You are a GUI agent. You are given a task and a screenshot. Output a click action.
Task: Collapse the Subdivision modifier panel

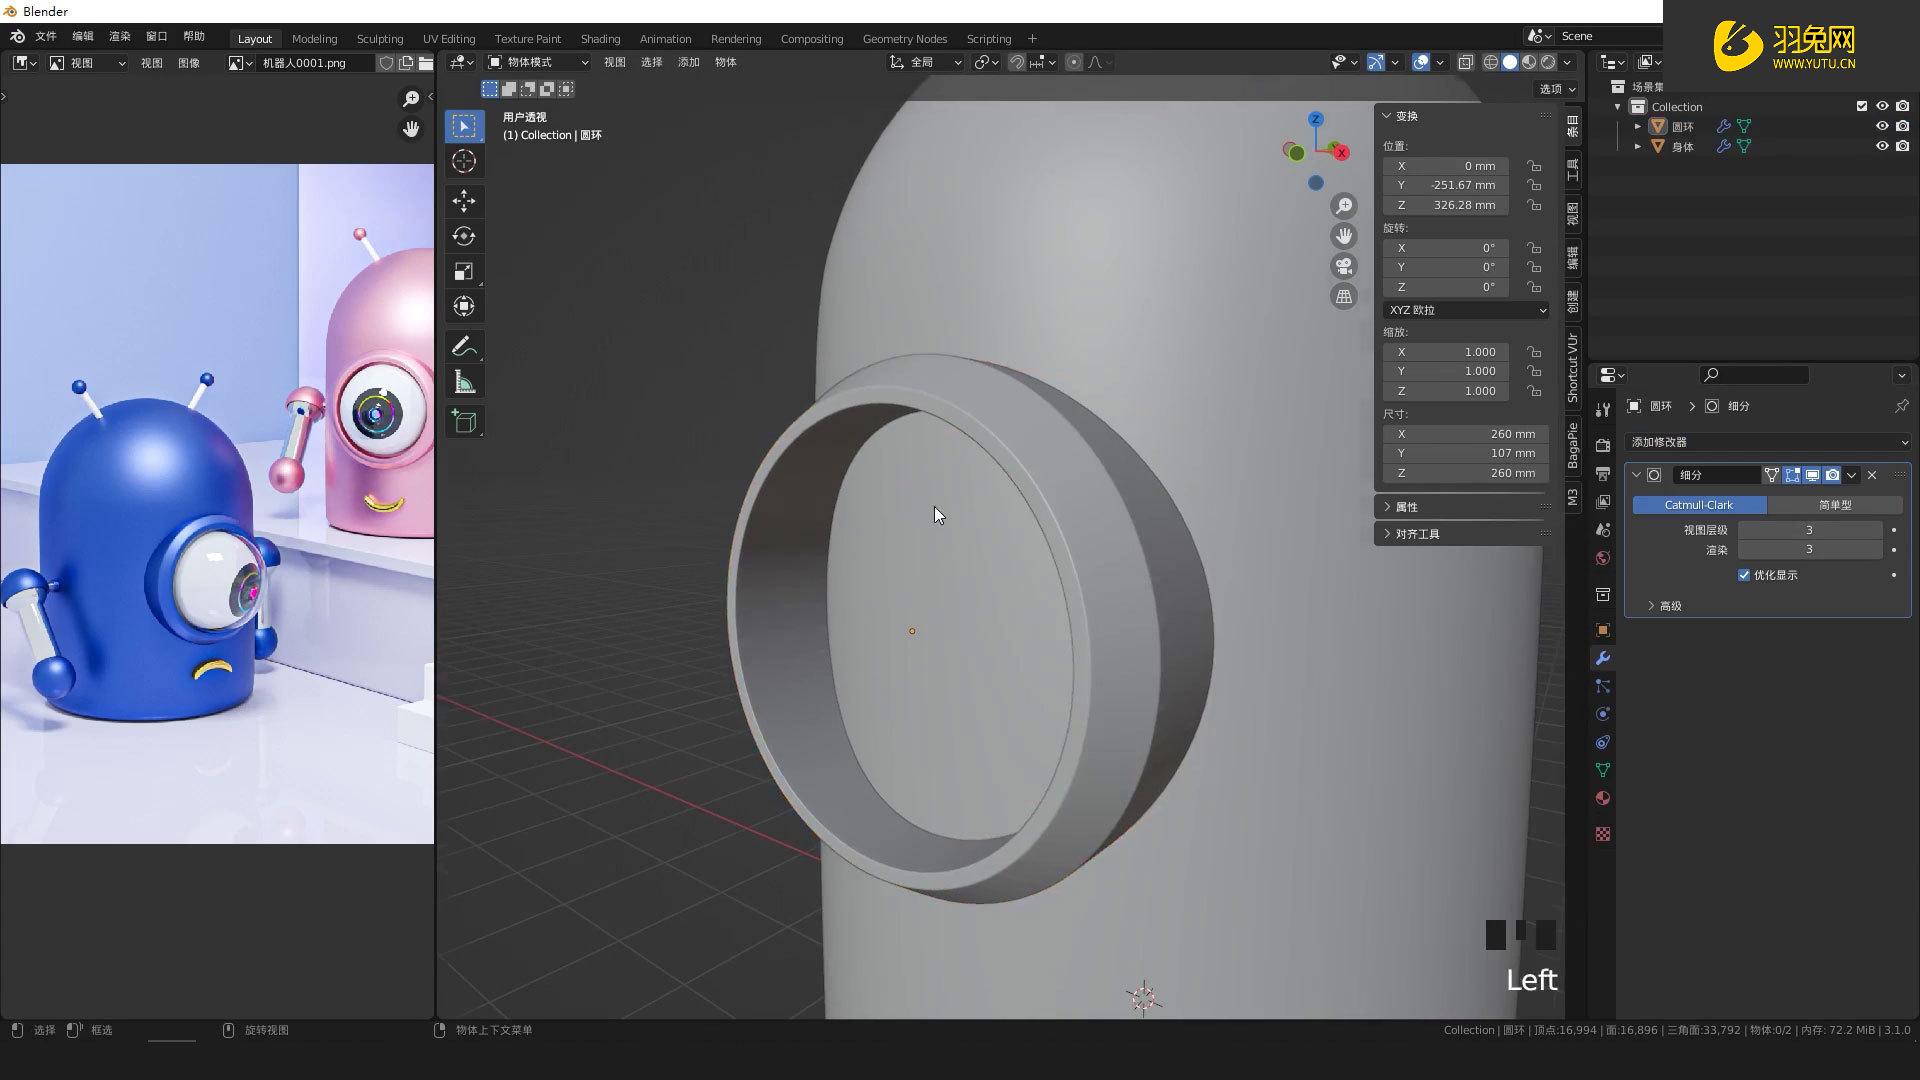(1637, 475)
